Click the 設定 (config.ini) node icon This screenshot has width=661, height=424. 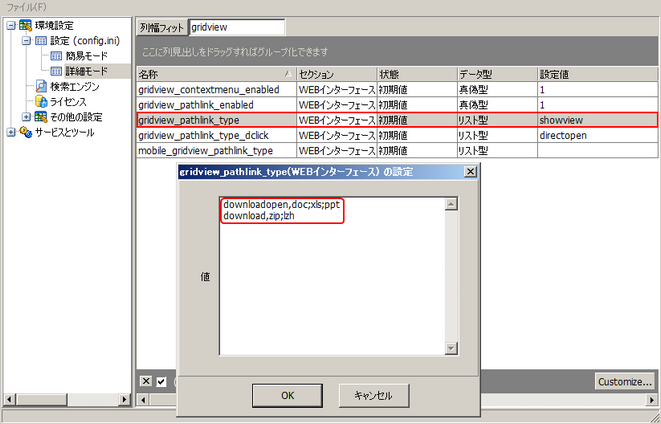(41, 41)
